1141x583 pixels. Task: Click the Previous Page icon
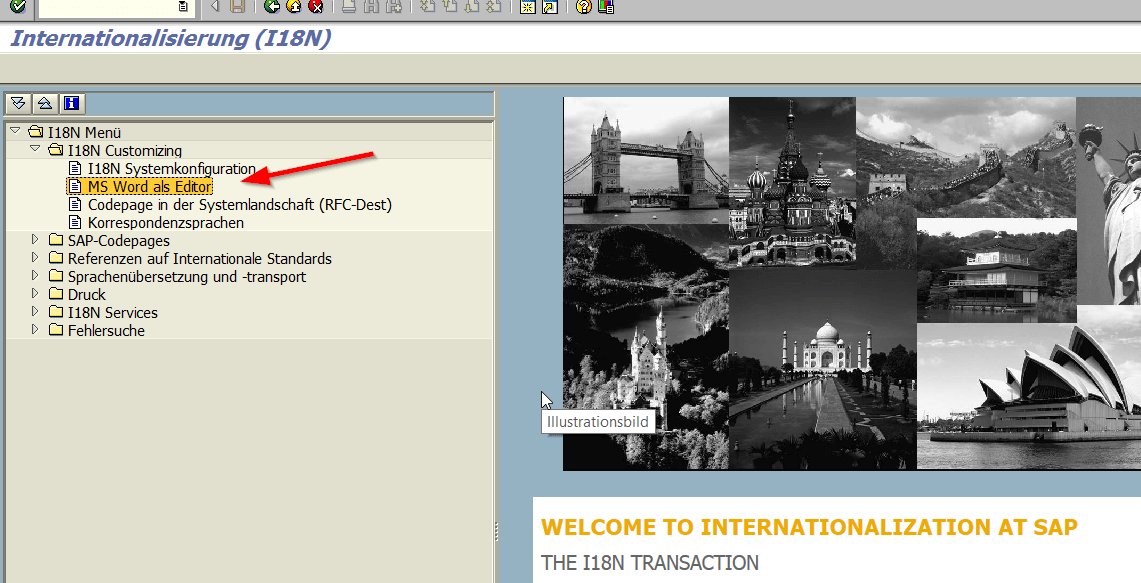tap(449, 7)
